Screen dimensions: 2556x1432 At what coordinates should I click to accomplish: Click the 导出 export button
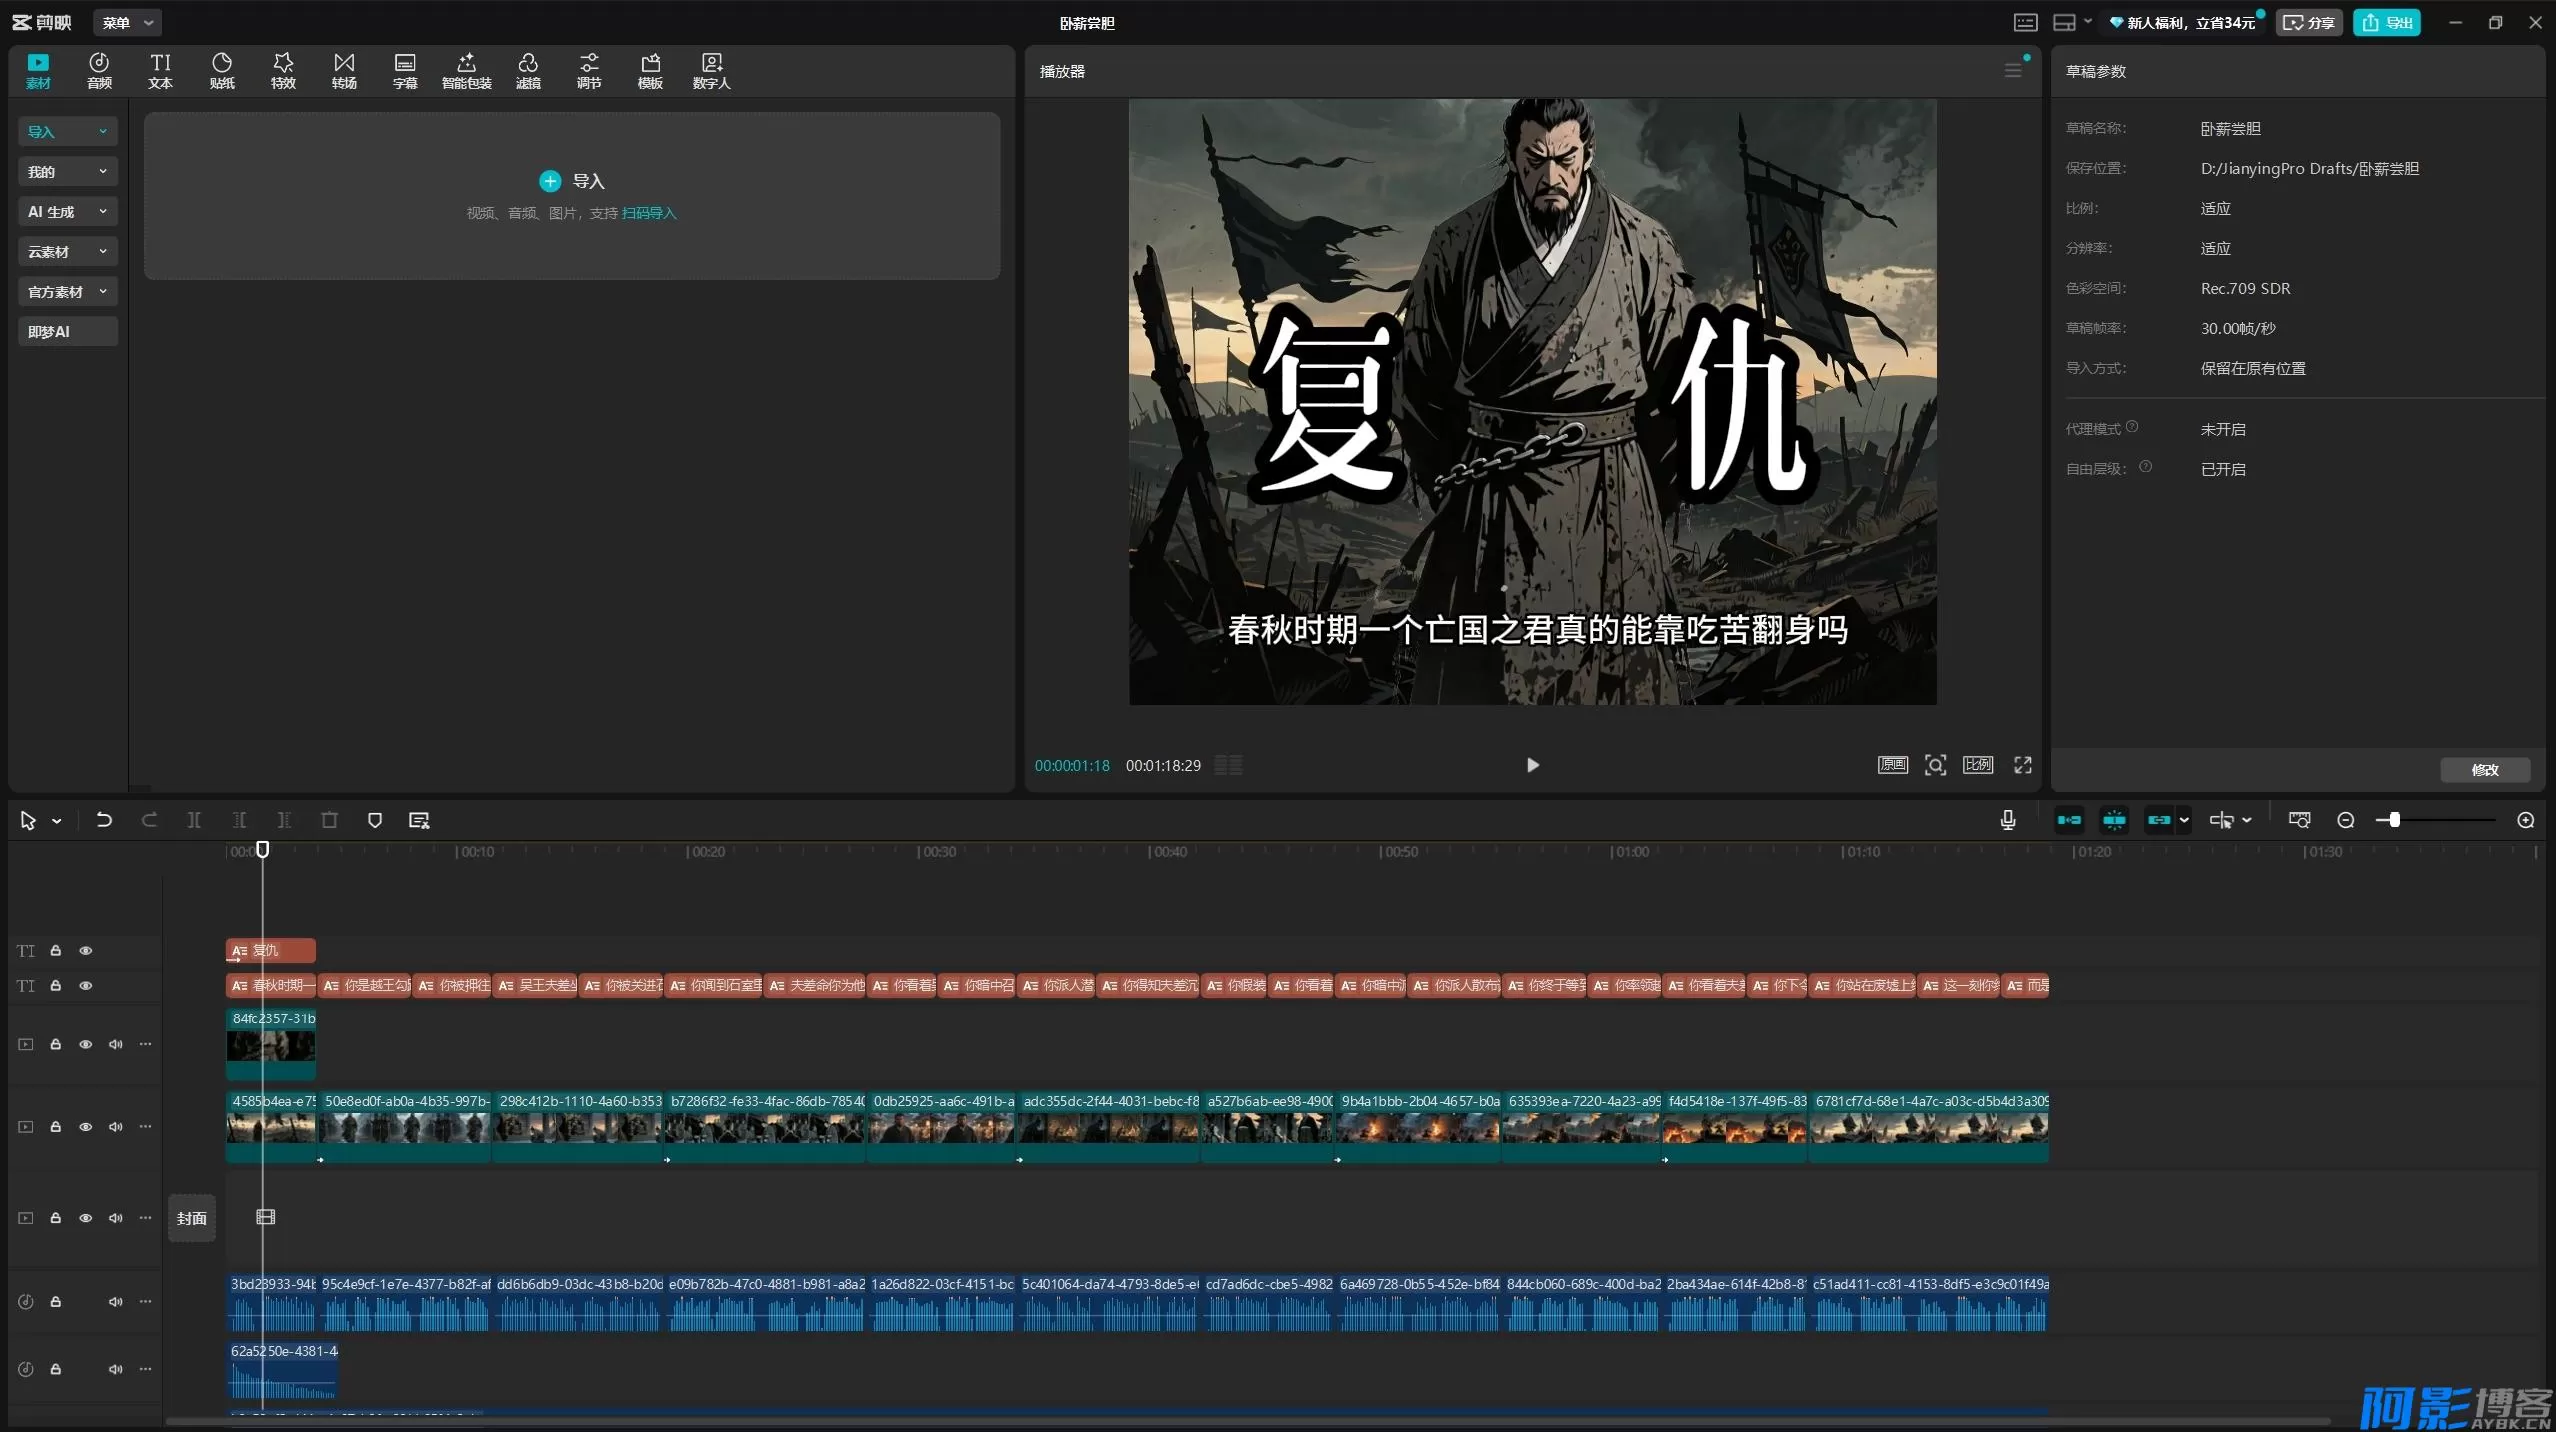[x=2386, y=22]
